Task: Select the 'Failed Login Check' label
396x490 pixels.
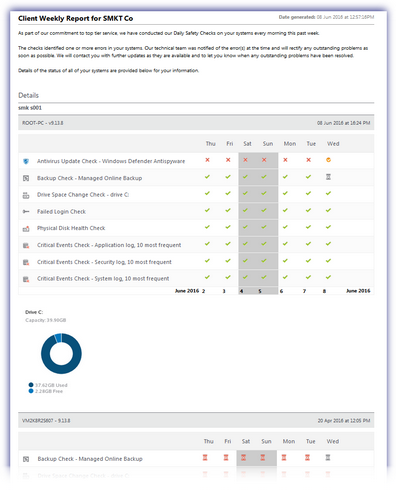Action: [x=61, y=212]
